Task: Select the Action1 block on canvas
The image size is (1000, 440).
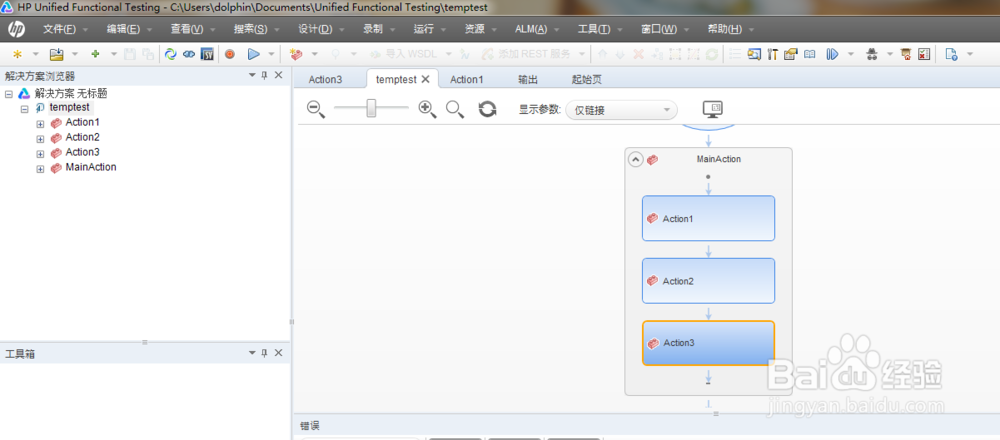Action: pyautogui.click(x=708, y=218)
